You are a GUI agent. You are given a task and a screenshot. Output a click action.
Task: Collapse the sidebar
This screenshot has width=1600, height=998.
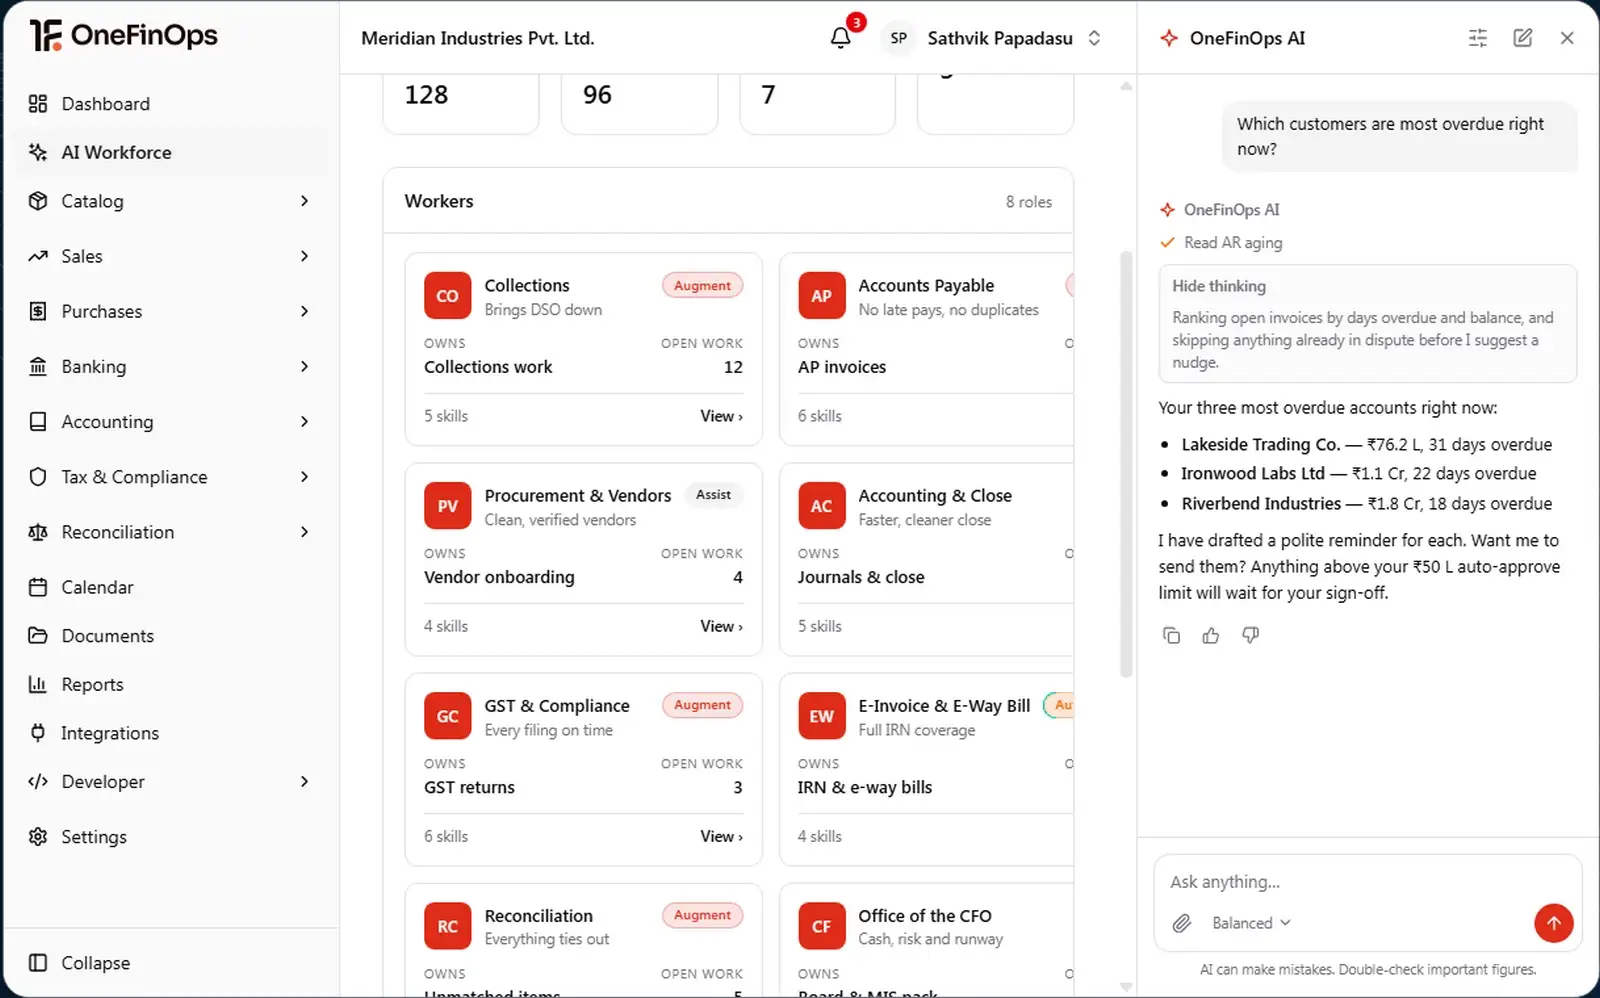[80, 963]
